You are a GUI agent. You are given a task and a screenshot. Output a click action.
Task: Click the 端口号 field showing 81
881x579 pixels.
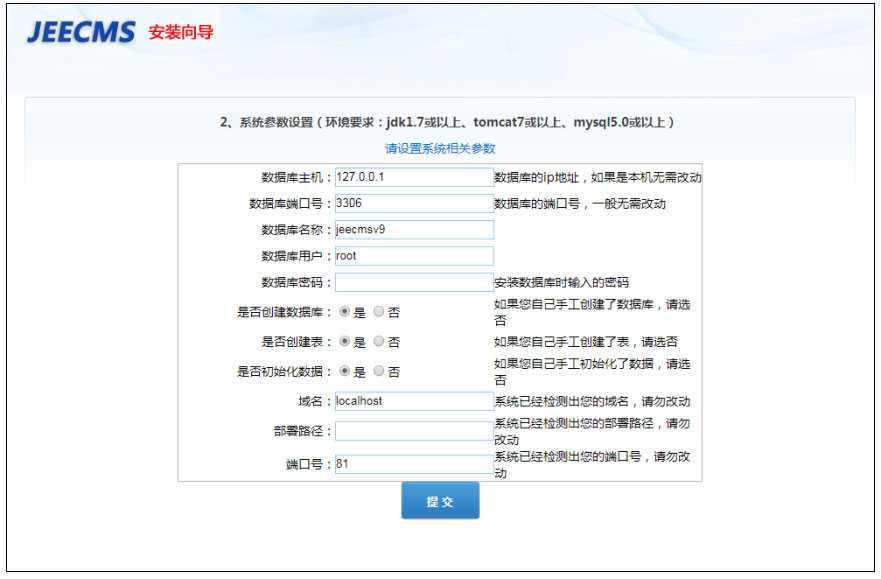414,465
